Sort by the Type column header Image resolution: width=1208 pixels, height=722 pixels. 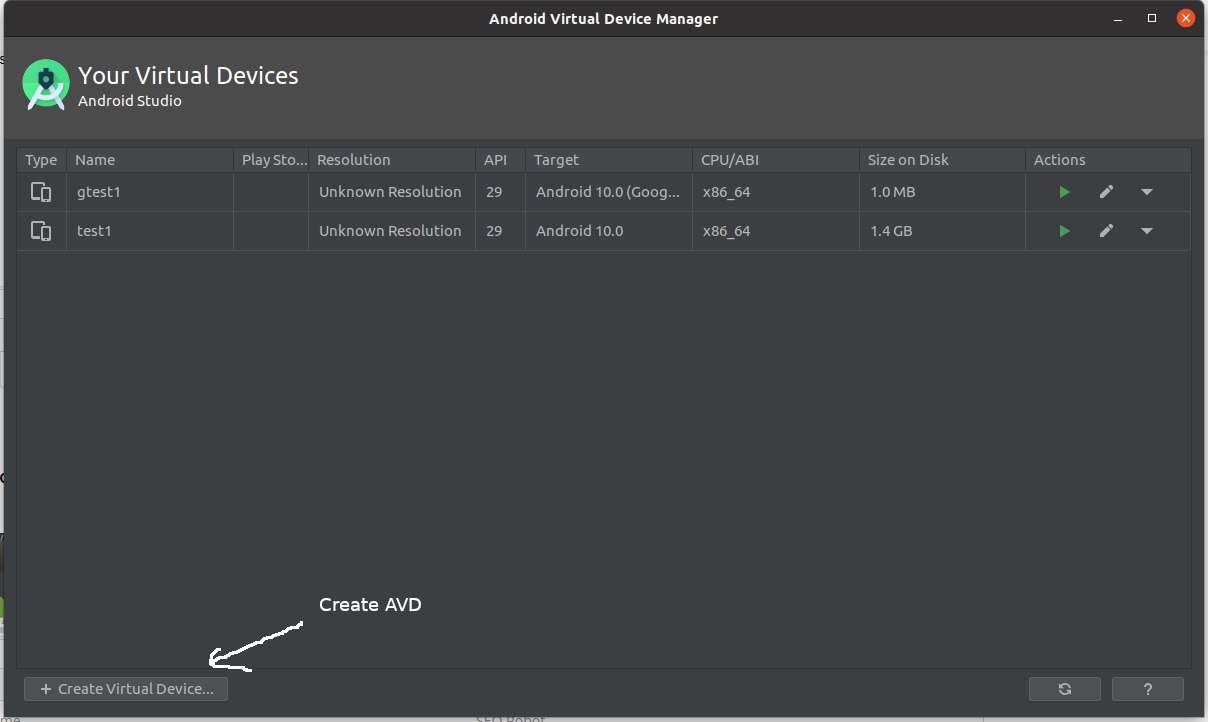(42, 160)
